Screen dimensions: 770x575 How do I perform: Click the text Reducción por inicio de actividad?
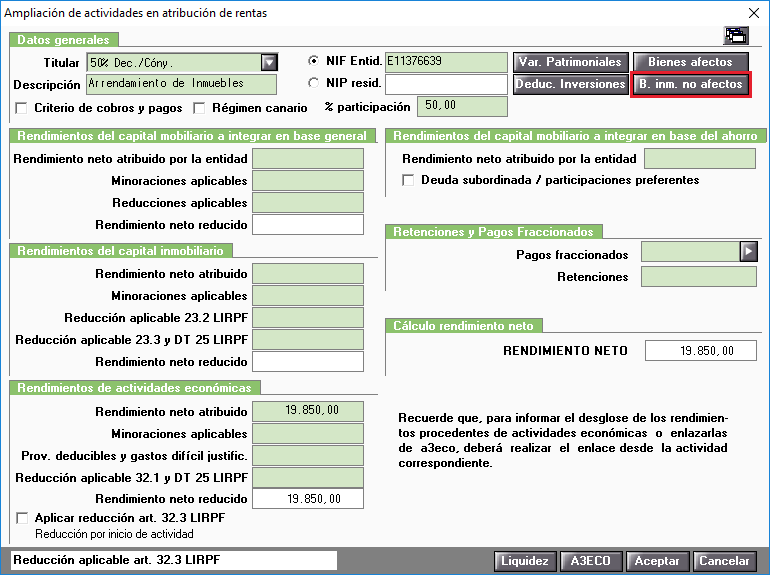pyautogui.click(x=114, y=534)
